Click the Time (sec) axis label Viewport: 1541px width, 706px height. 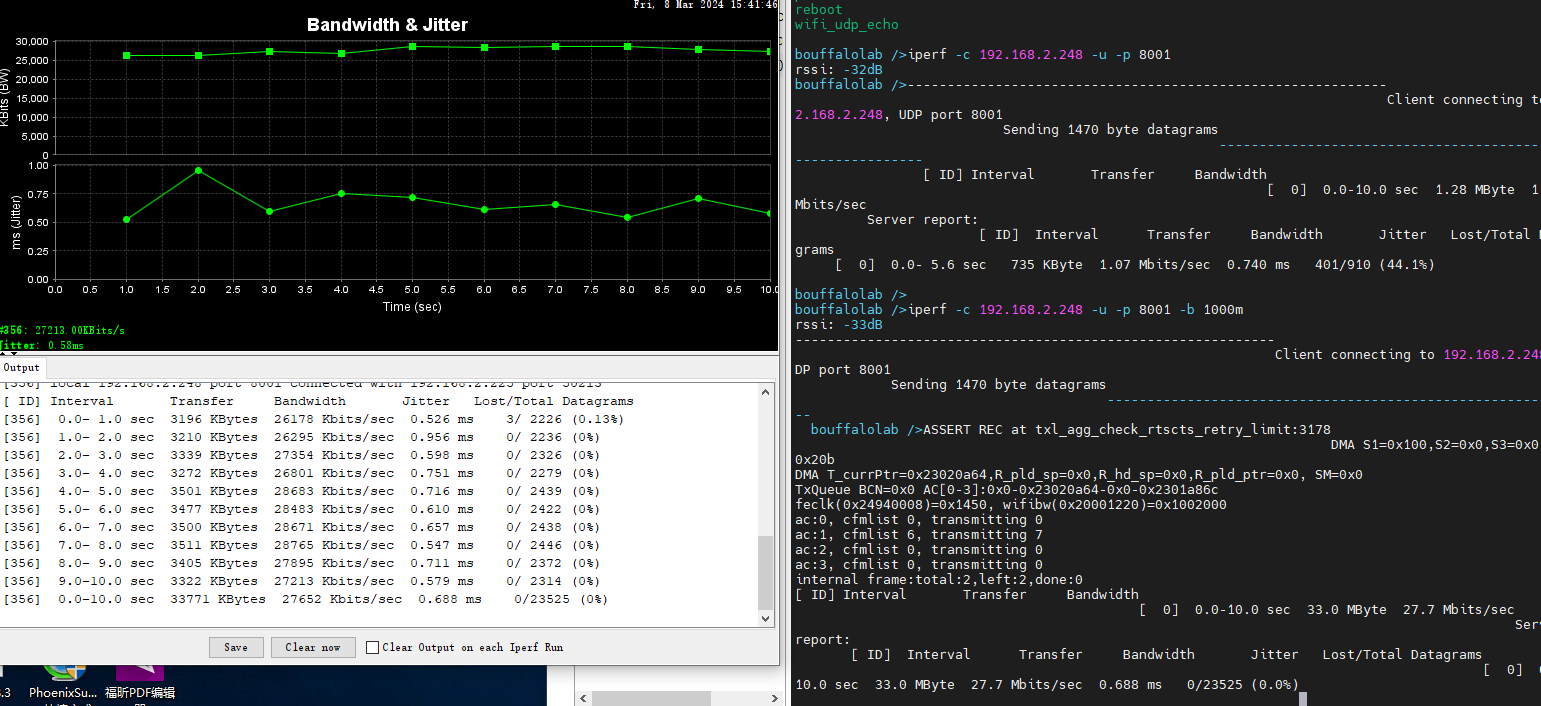click(x=412, y=306)
